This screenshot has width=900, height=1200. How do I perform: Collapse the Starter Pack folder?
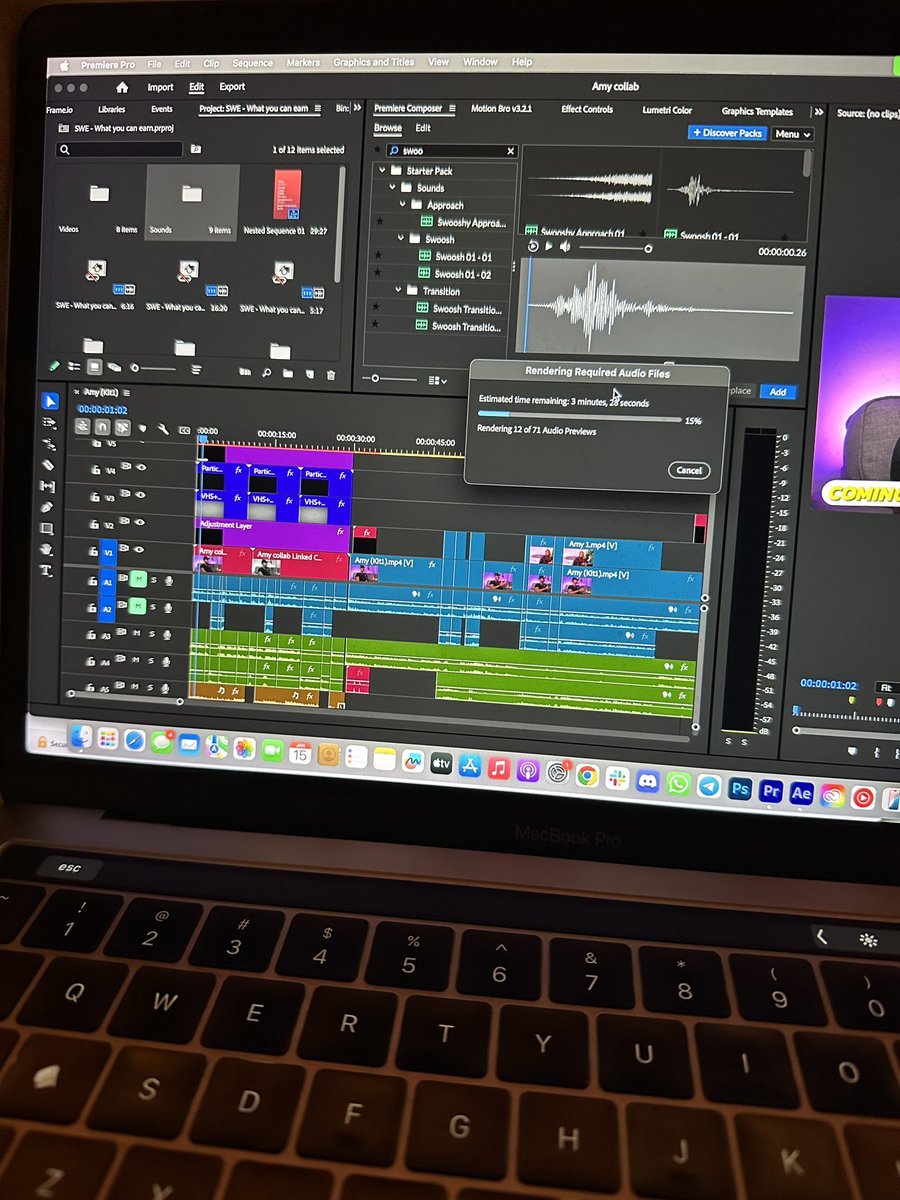[x=382, y=170]
